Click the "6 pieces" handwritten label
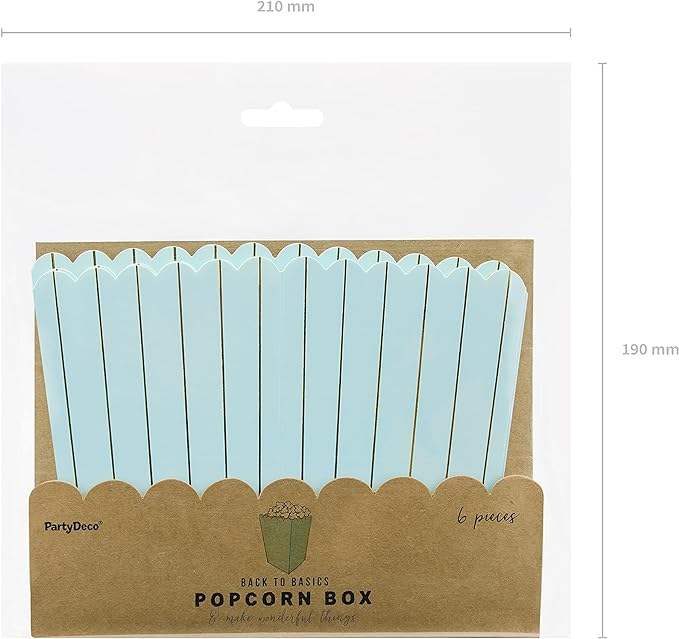 point(487,517)
